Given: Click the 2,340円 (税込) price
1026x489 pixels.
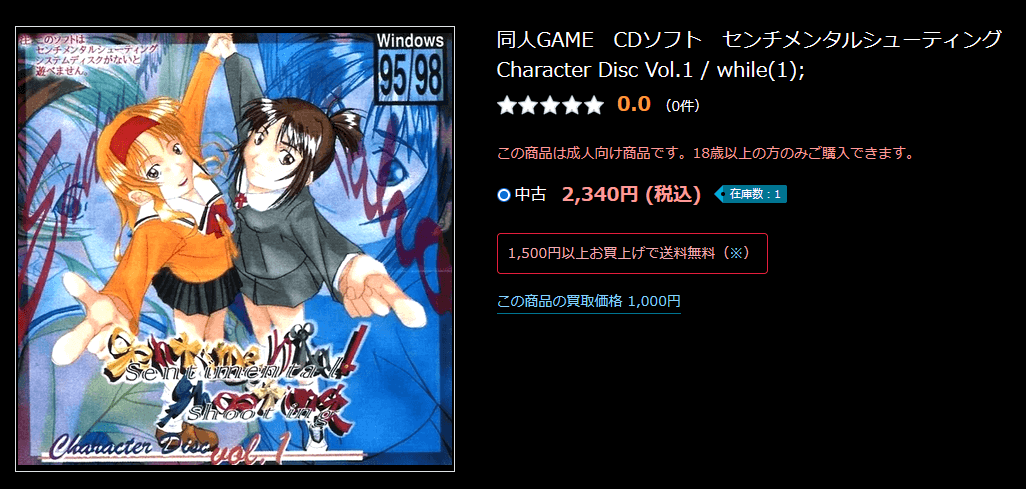Looking at the screenshot, I should point(631,194).
